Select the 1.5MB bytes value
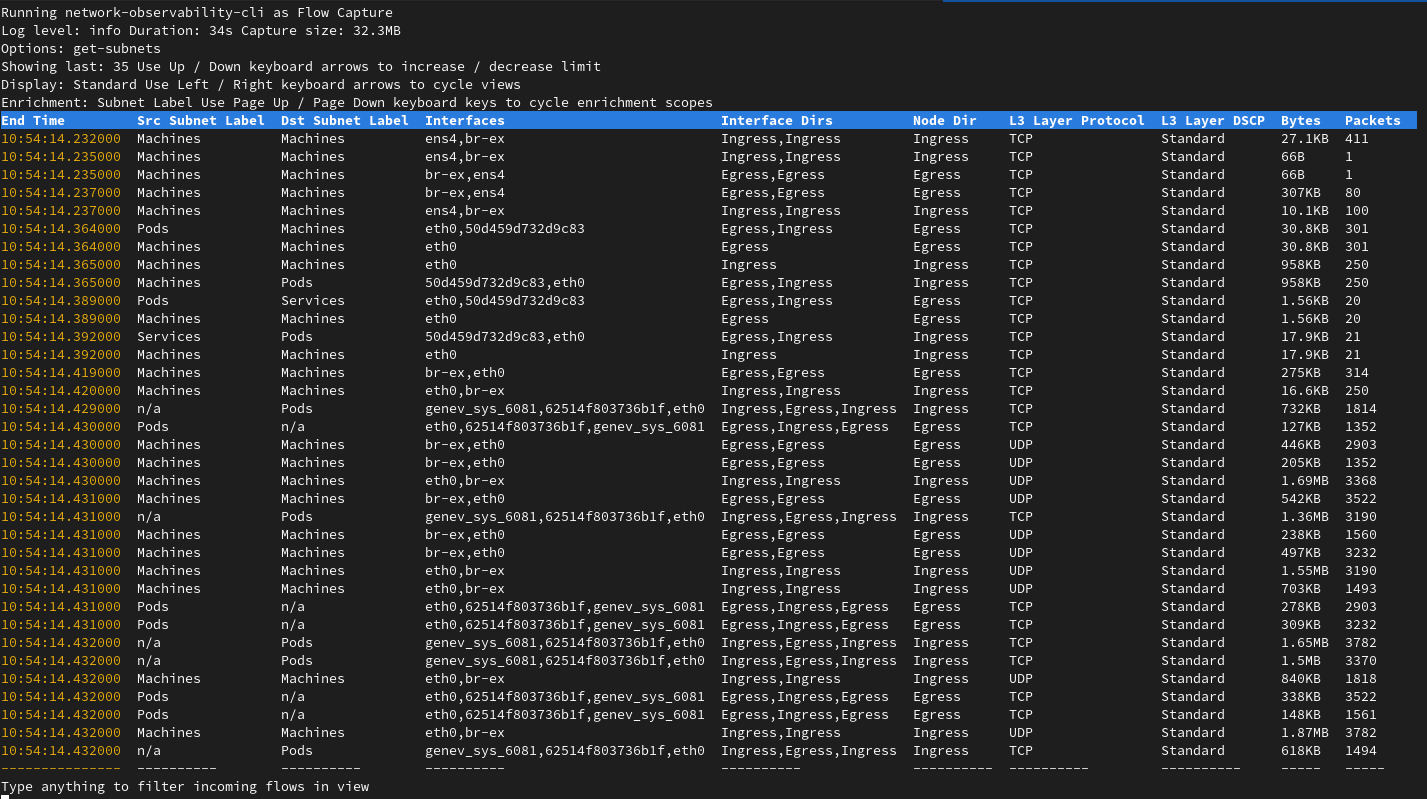 (x=1301, y=660)
